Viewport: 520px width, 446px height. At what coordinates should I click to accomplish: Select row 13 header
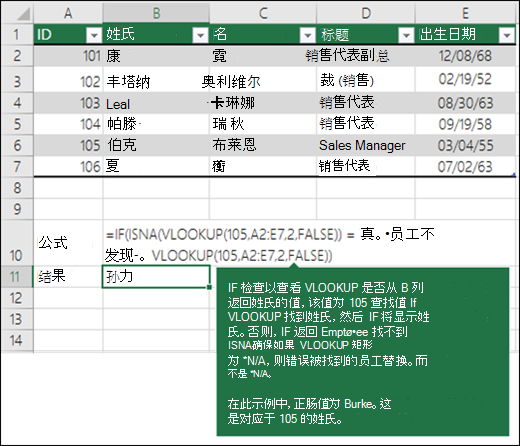(17, 319)
